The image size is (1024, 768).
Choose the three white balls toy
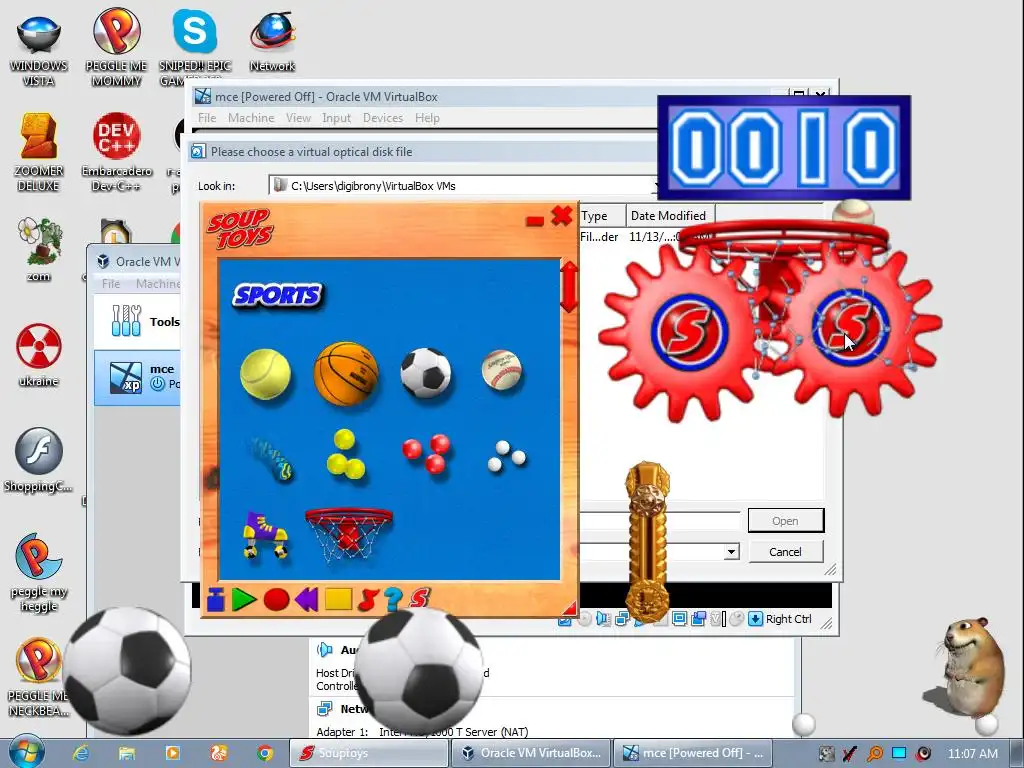coord(507,456)
